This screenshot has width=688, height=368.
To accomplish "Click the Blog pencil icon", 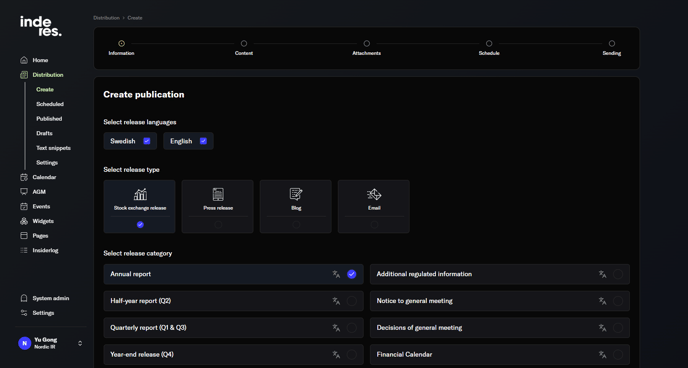I will click(296, 194).
